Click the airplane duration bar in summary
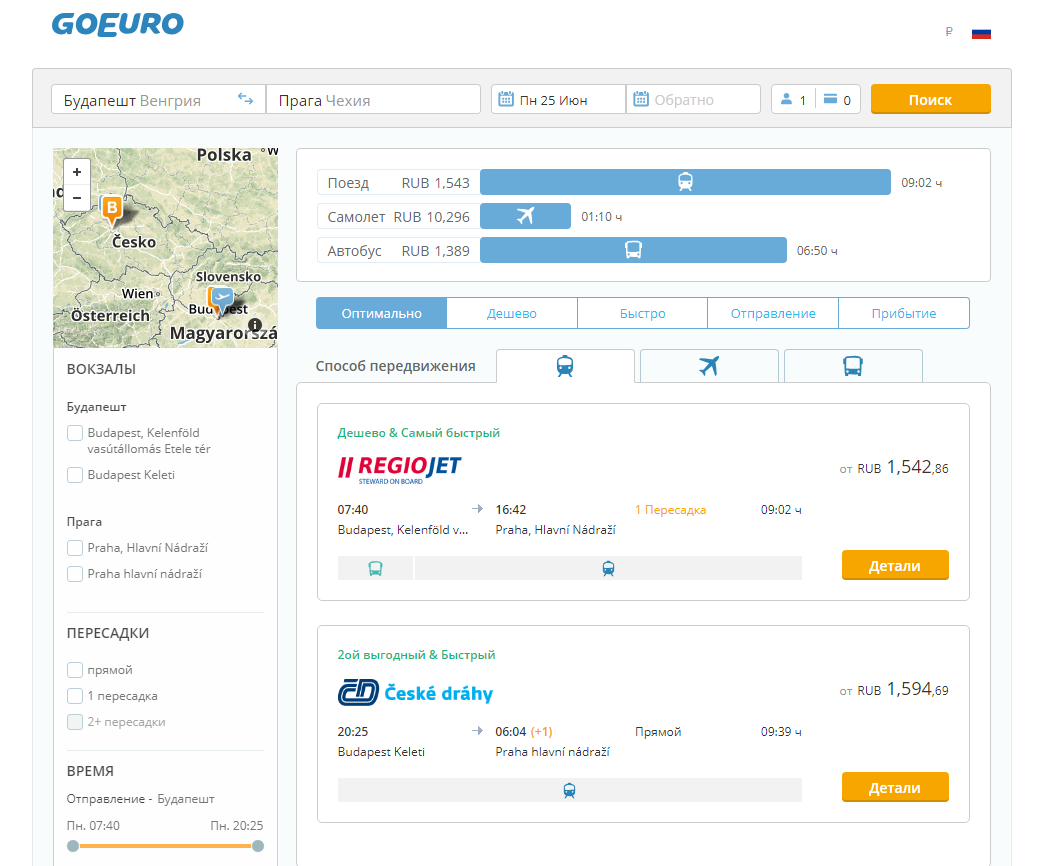 coord(525,216)
